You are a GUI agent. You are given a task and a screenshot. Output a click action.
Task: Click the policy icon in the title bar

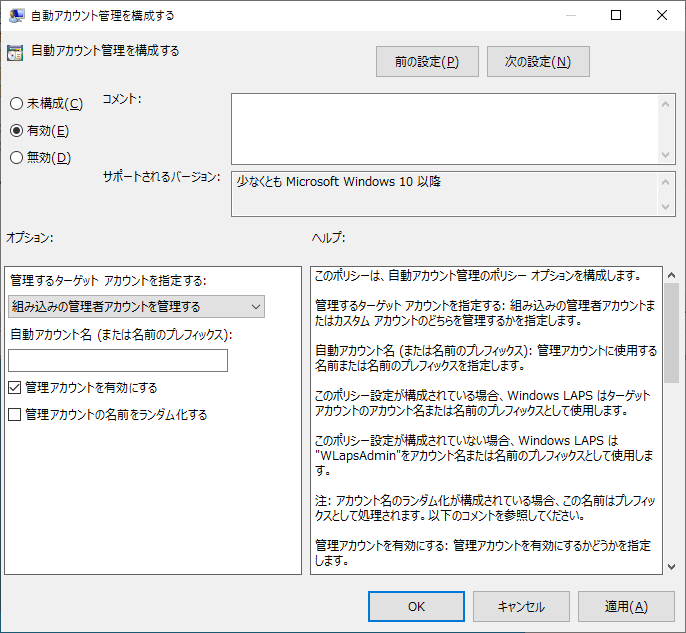pos(16,15)
